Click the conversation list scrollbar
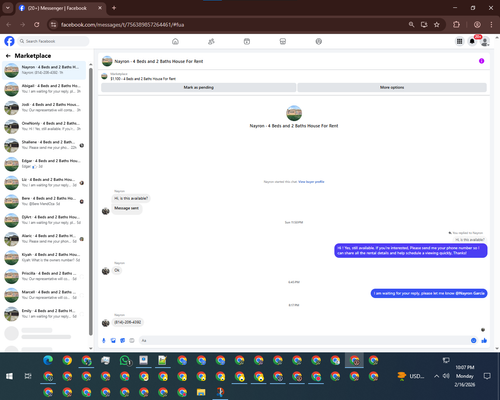This screenshot has height=400, width=500. [x=91, y=201]
